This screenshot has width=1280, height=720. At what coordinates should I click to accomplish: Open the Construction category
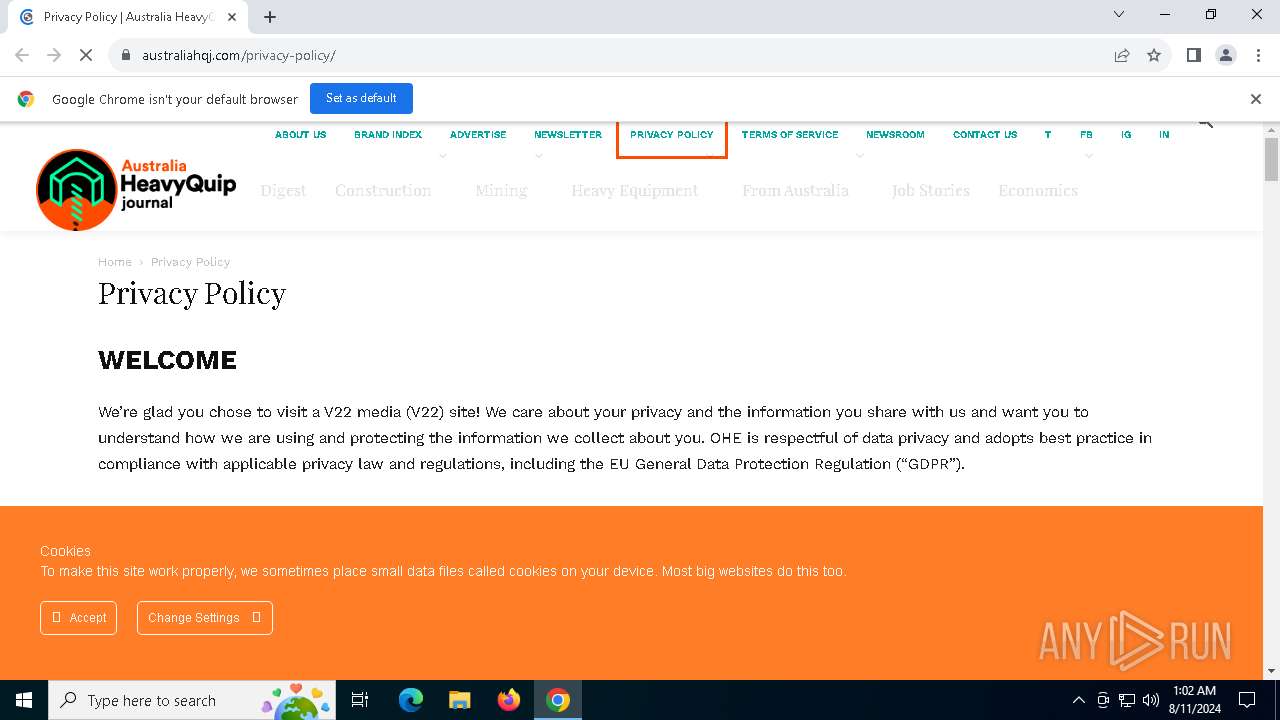tap(383, 190)
